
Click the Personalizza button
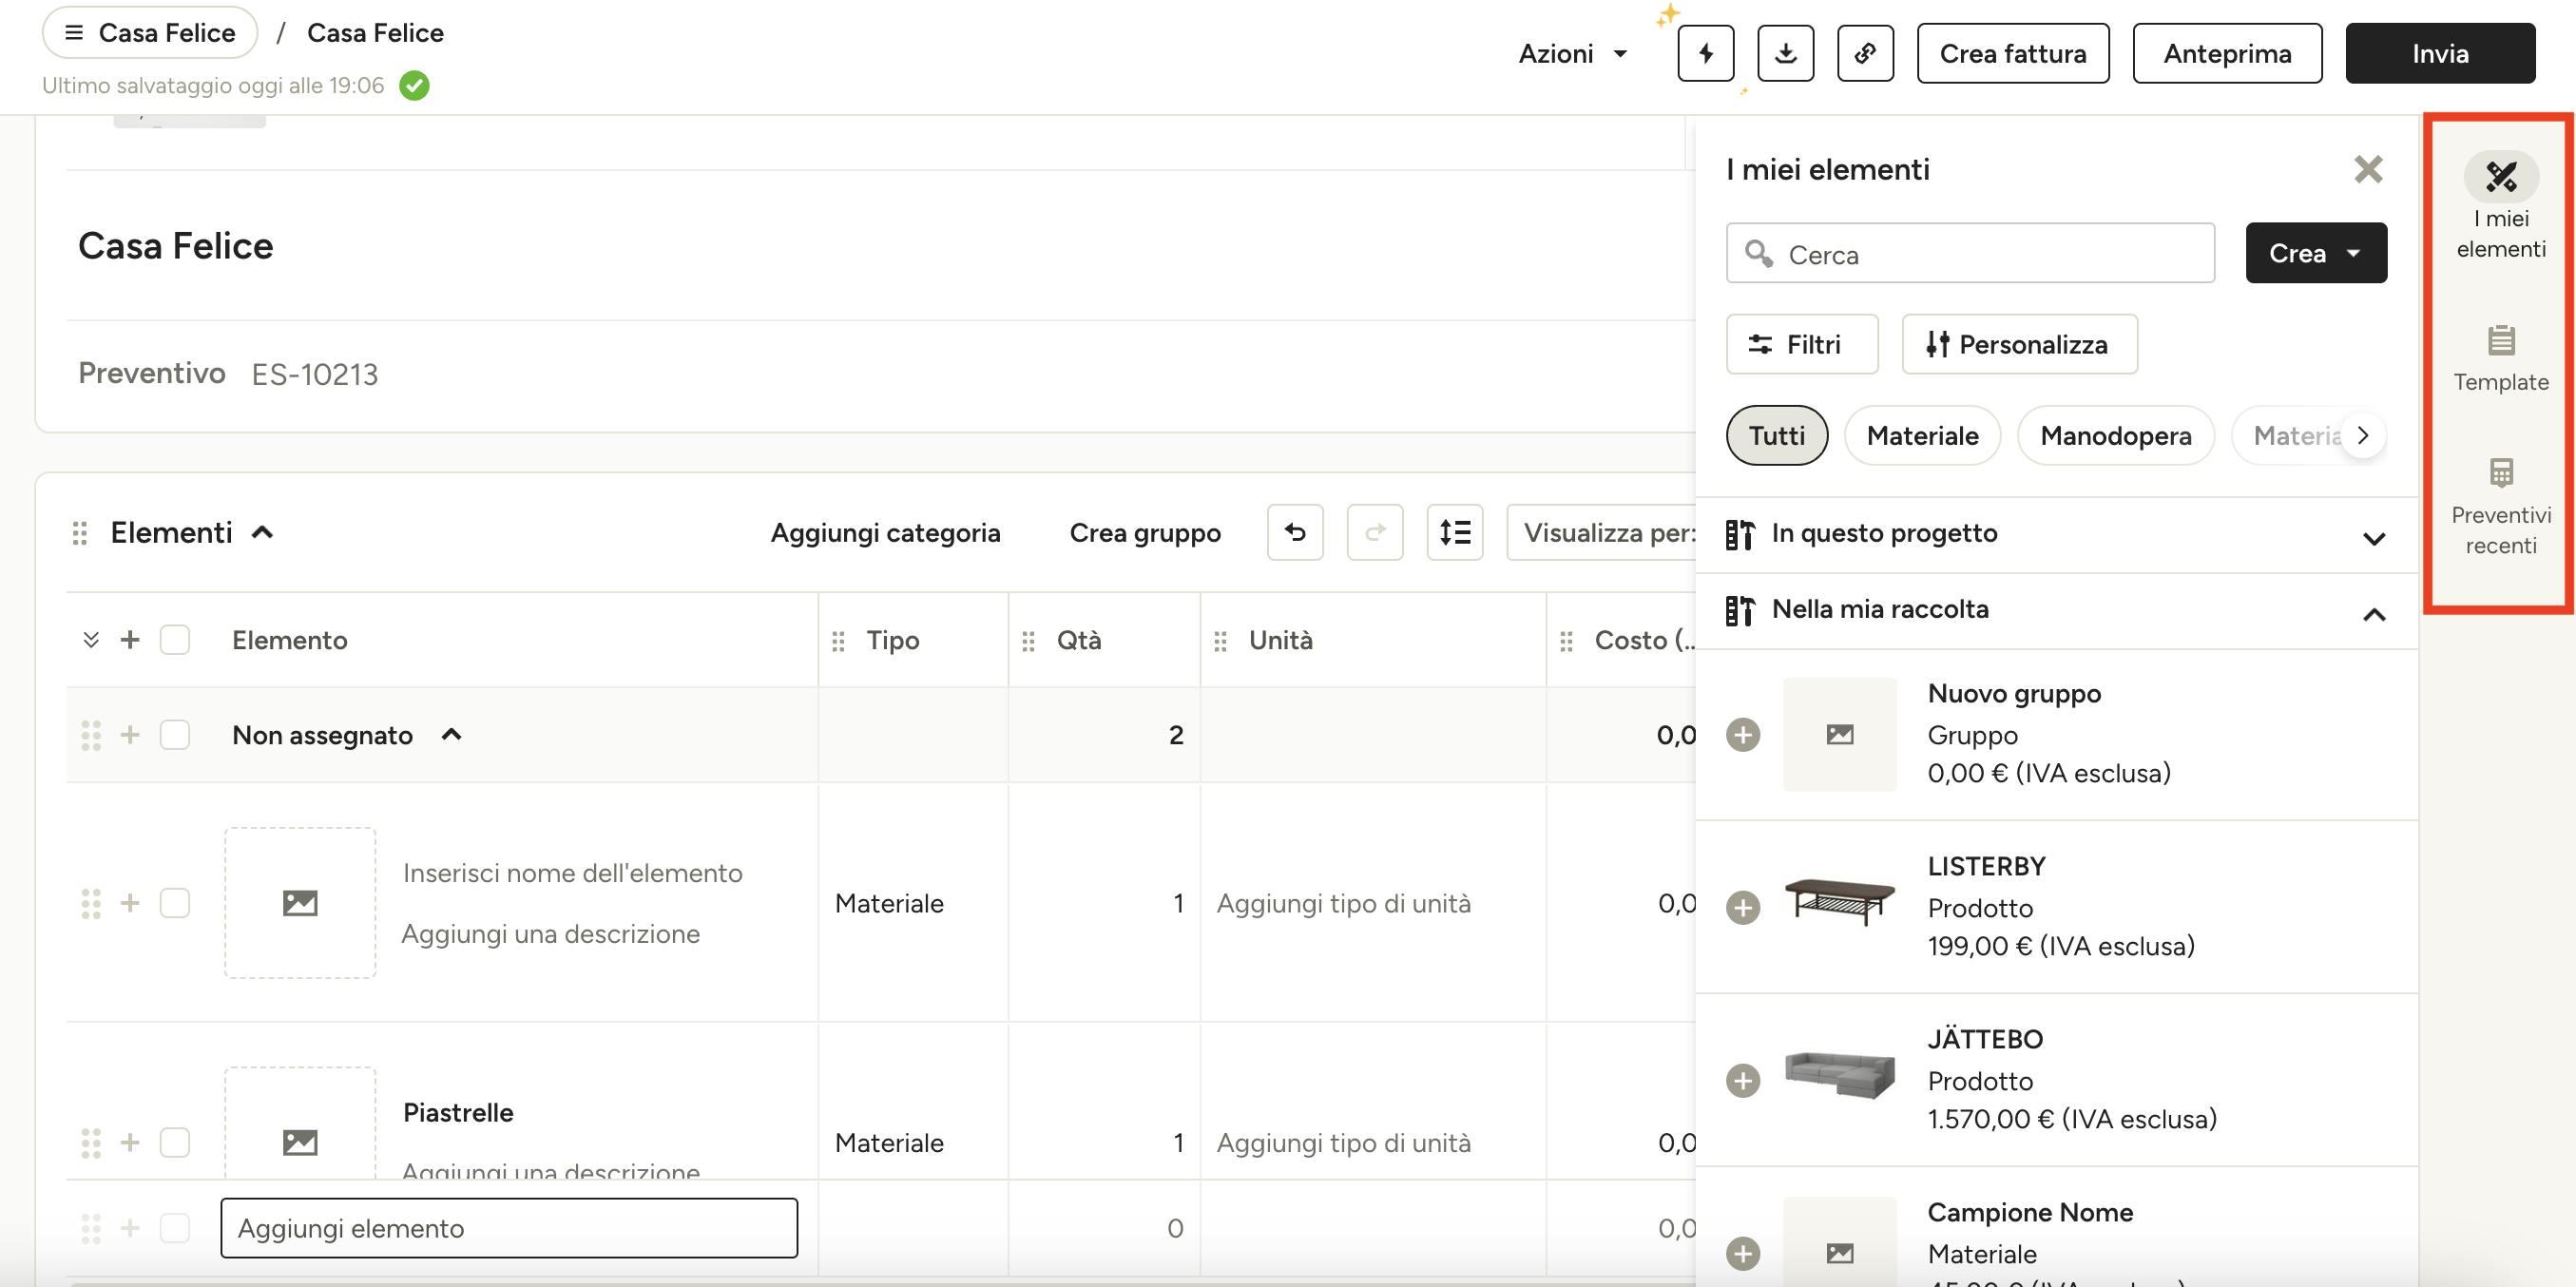click(x=2020, y=344)
